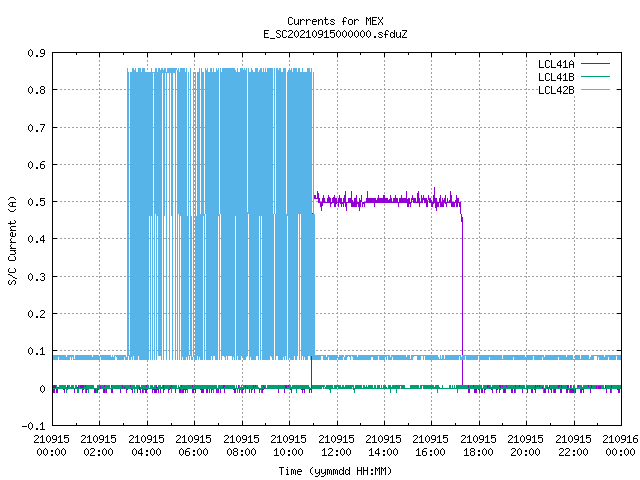Click the 0.2 y-axis tick label

click(36, 314)
